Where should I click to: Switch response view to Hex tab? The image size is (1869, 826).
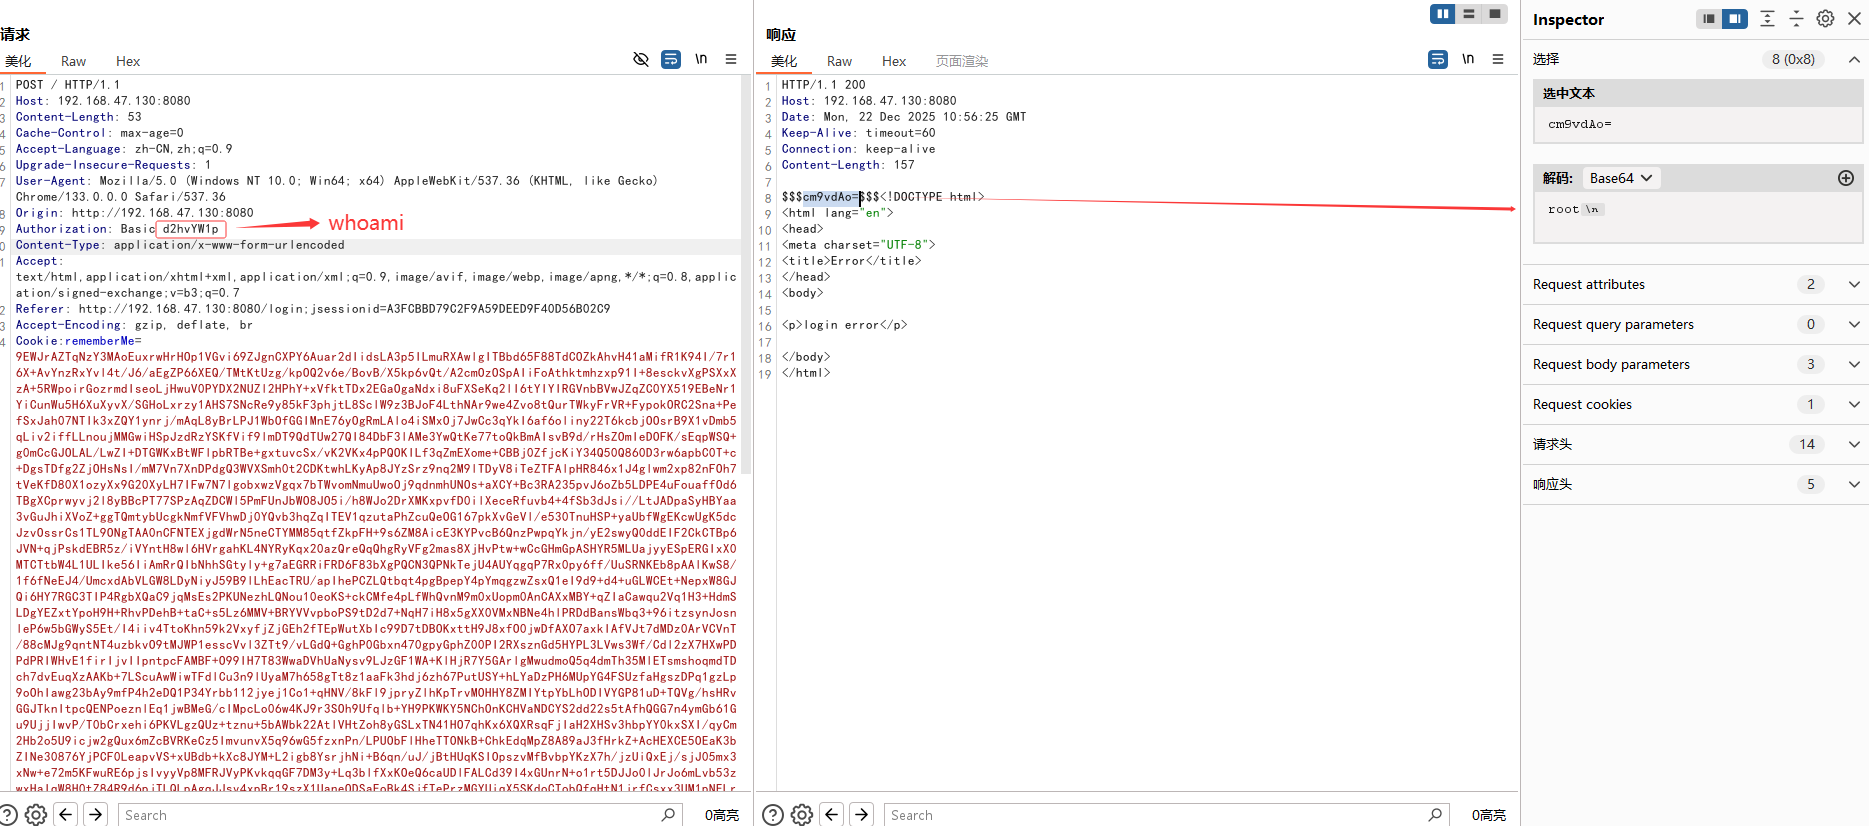[x=893, y=61]
